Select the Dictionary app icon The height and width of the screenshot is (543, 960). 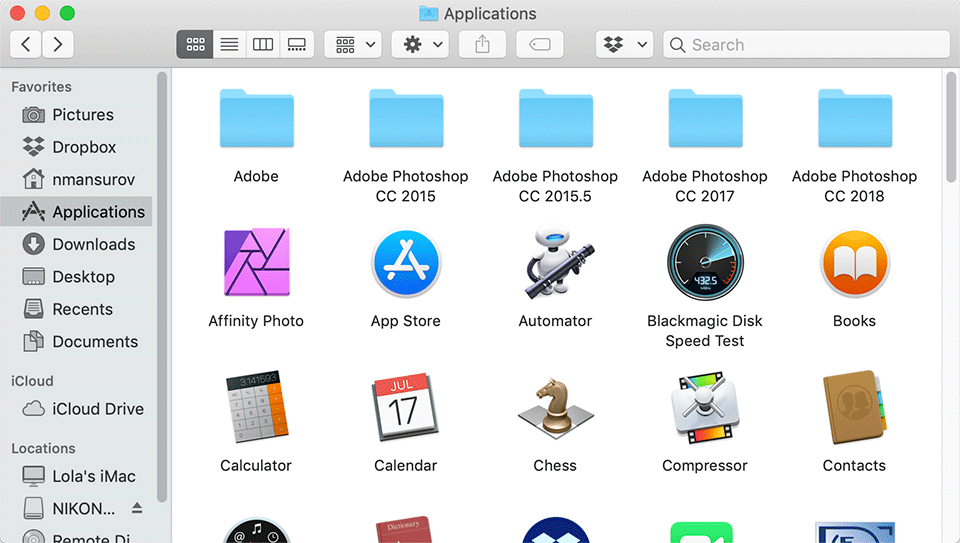(x=405, y=530)
